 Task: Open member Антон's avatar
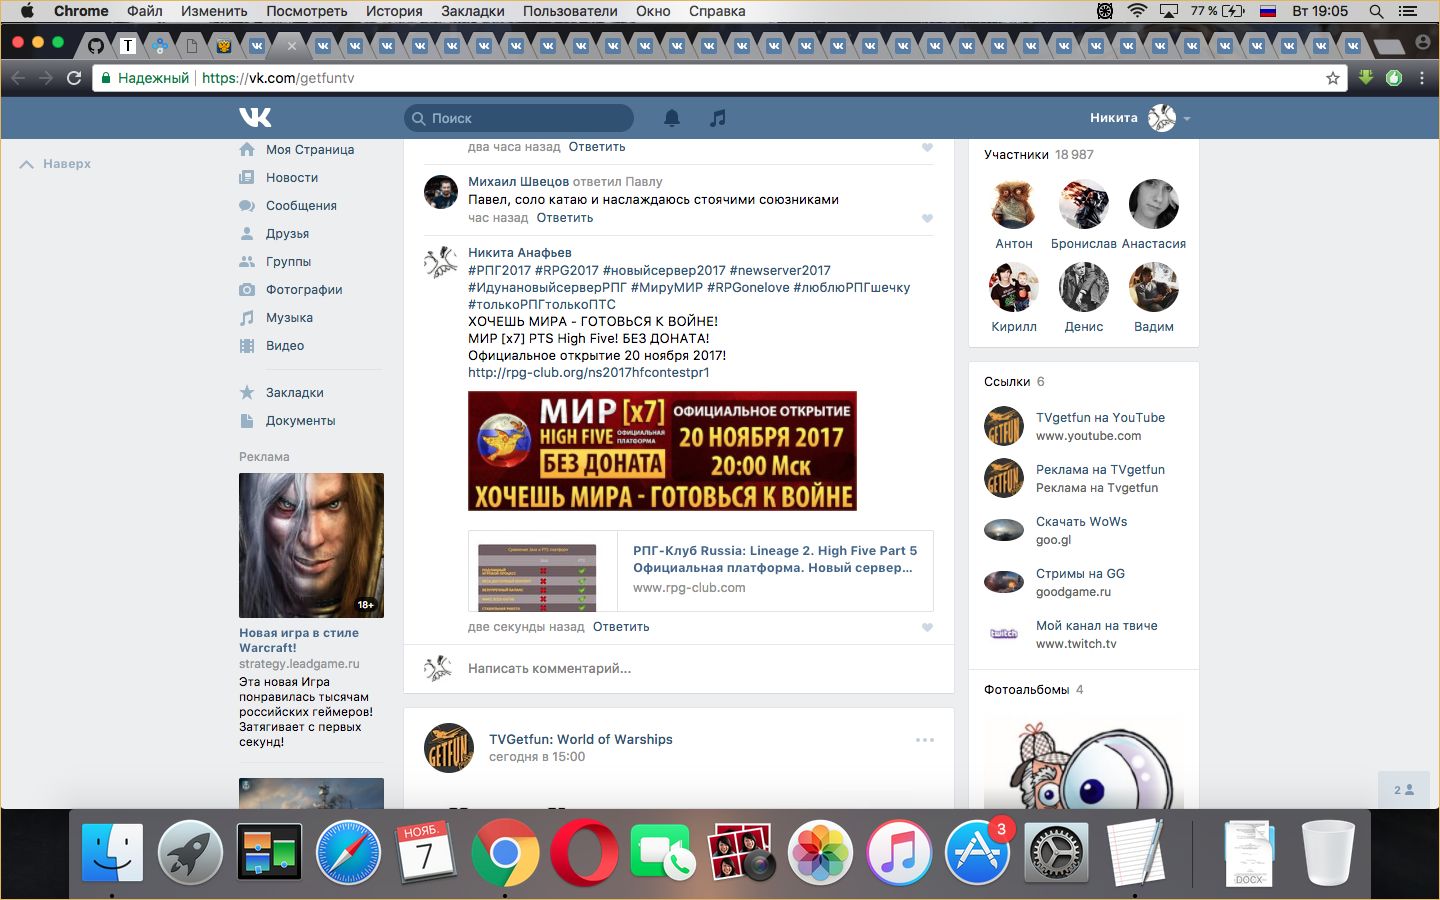tap(1014, 205)
